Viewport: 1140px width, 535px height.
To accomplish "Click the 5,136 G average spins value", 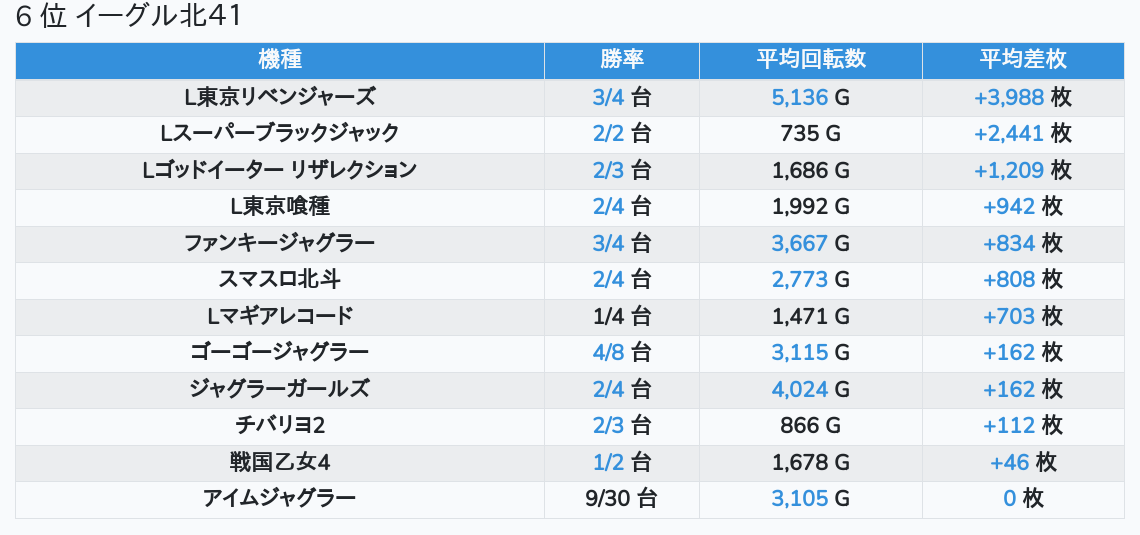I will pyautogui.click(x=800, y=97).
